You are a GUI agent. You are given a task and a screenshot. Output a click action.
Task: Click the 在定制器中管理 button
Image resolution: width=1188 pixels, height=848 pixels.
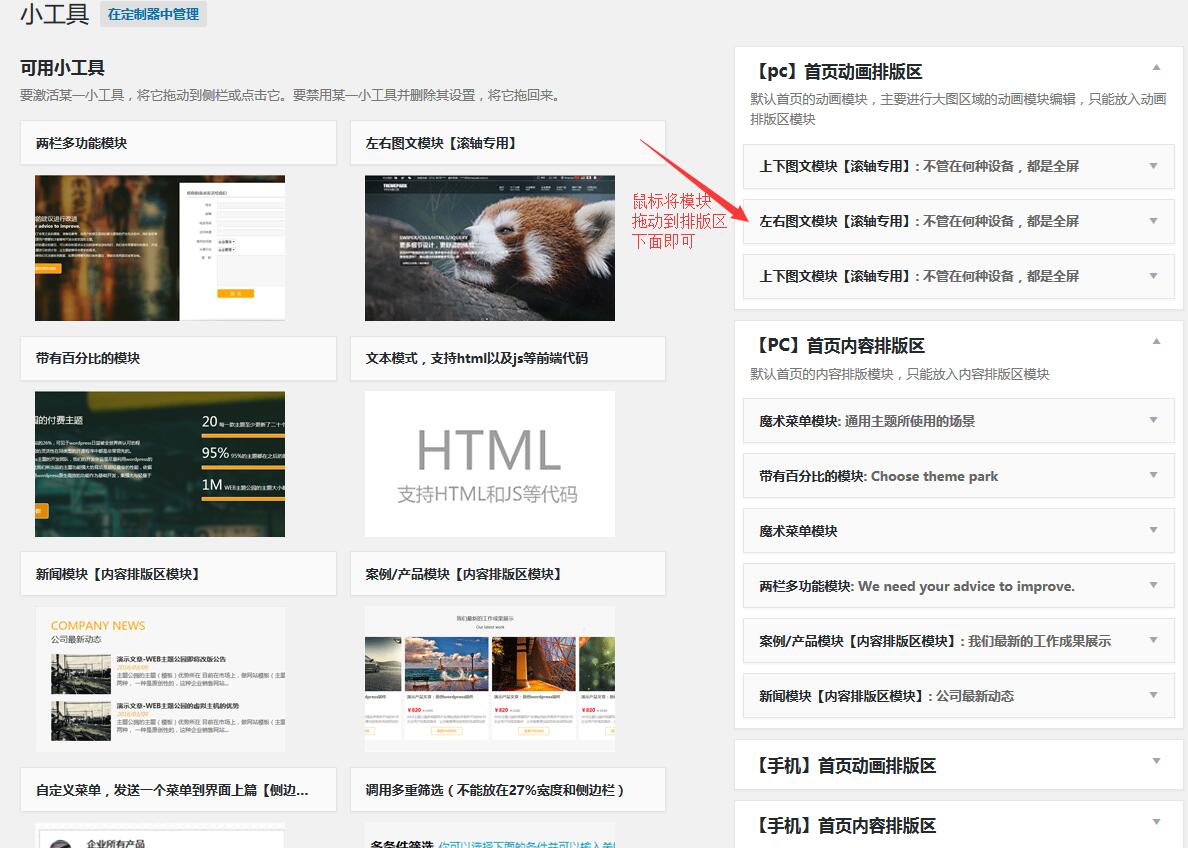(x=153, y=15)
